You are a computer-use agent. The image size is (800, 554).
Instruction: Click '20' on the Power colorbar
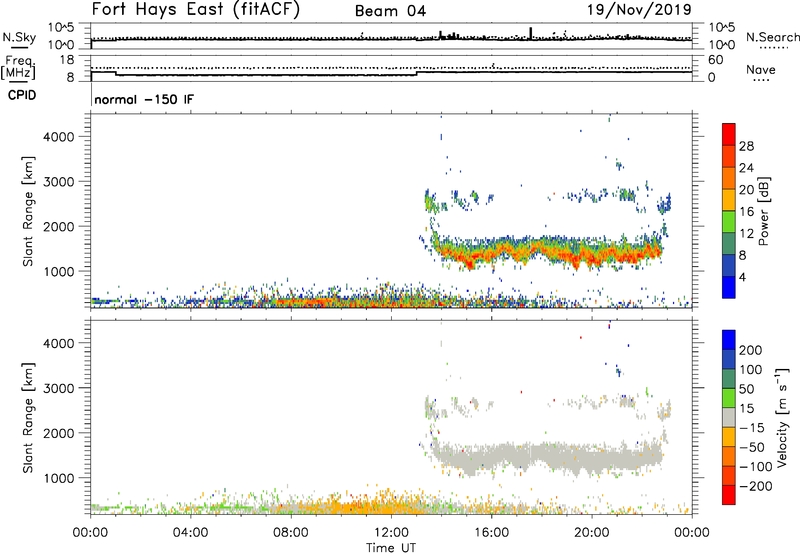click(x=746, y=190)
